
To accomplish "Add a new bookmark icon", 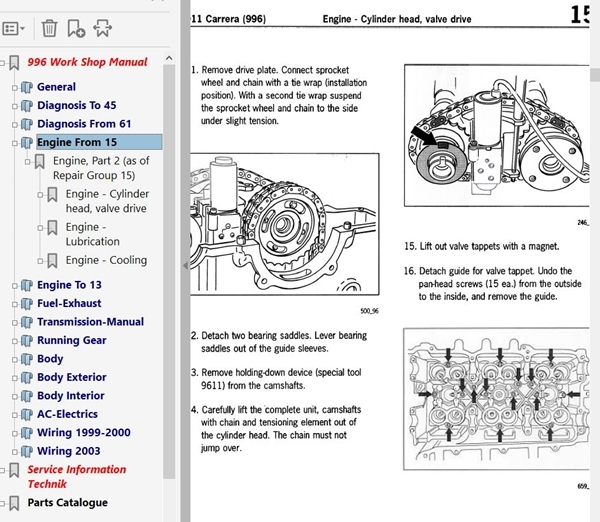I will point(76,28).
